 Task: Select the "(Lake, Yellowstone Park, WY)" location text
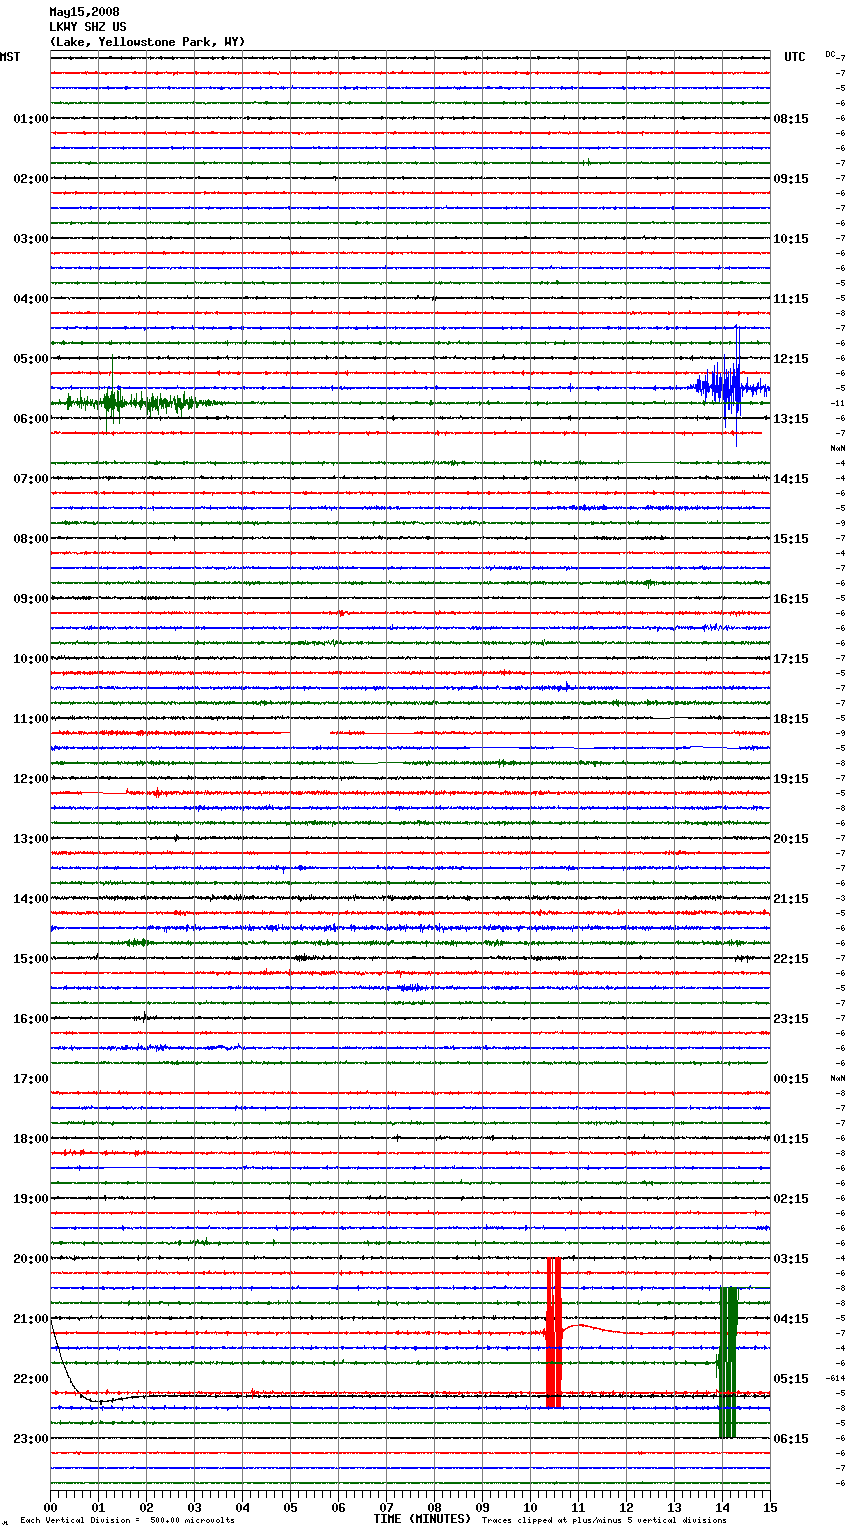147,42
